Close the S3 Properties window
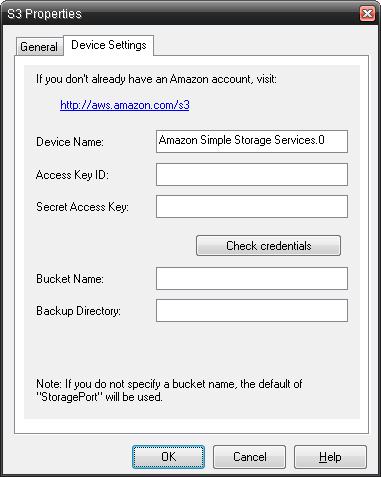Screen dimensions: 381x477 click(367, 14)
